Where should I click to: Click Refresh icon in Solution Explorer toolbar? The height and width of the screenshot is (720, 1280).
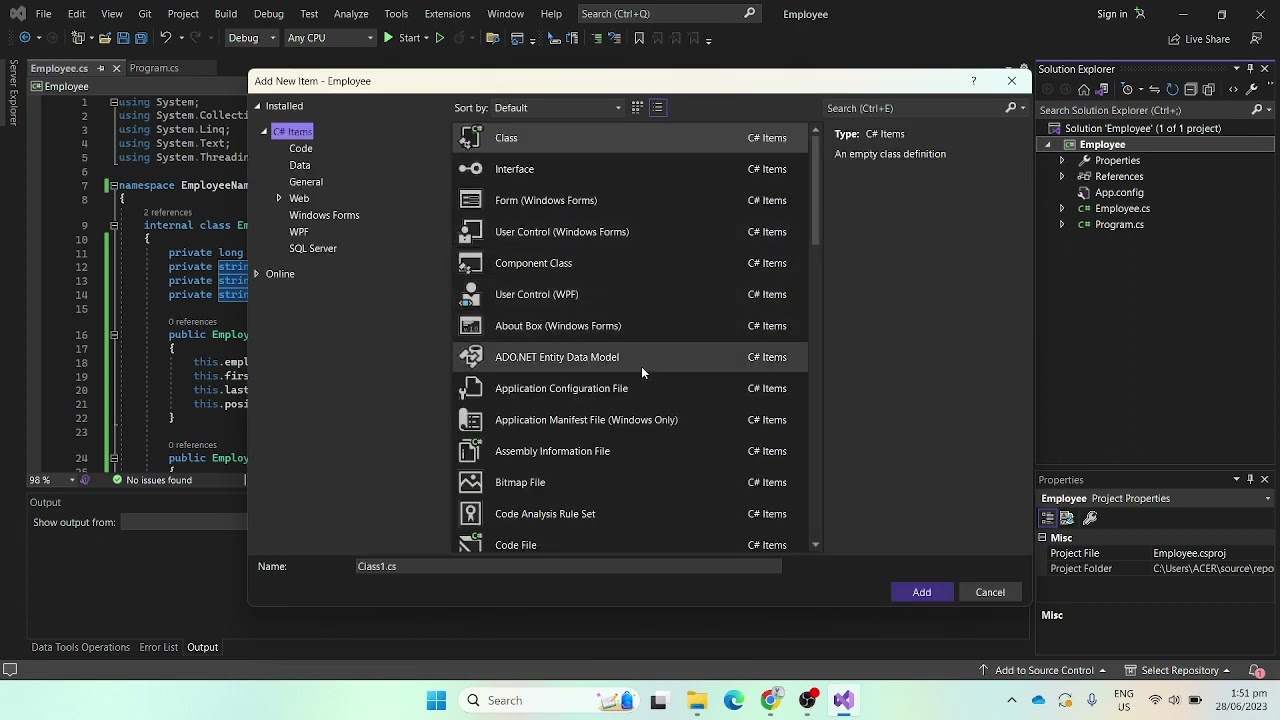coord(1172,89)
